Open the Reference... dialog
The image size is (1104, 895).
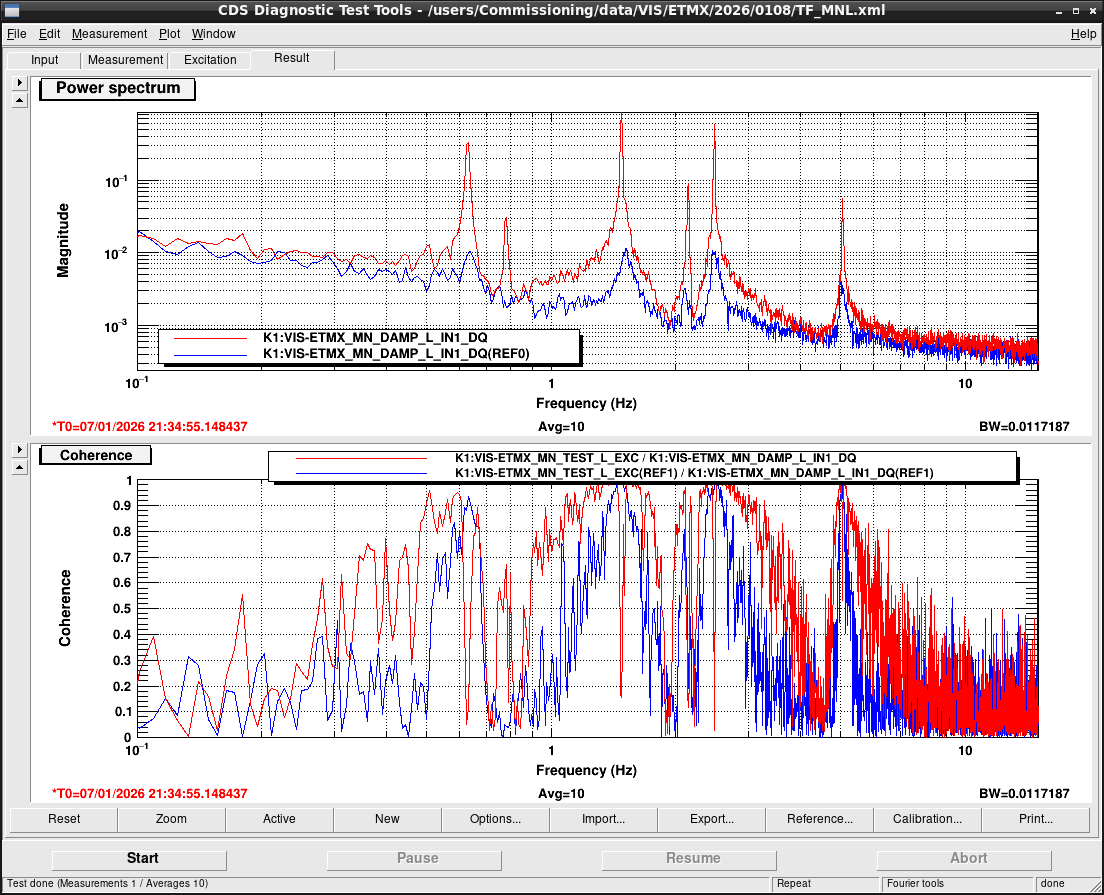(820, 819)
